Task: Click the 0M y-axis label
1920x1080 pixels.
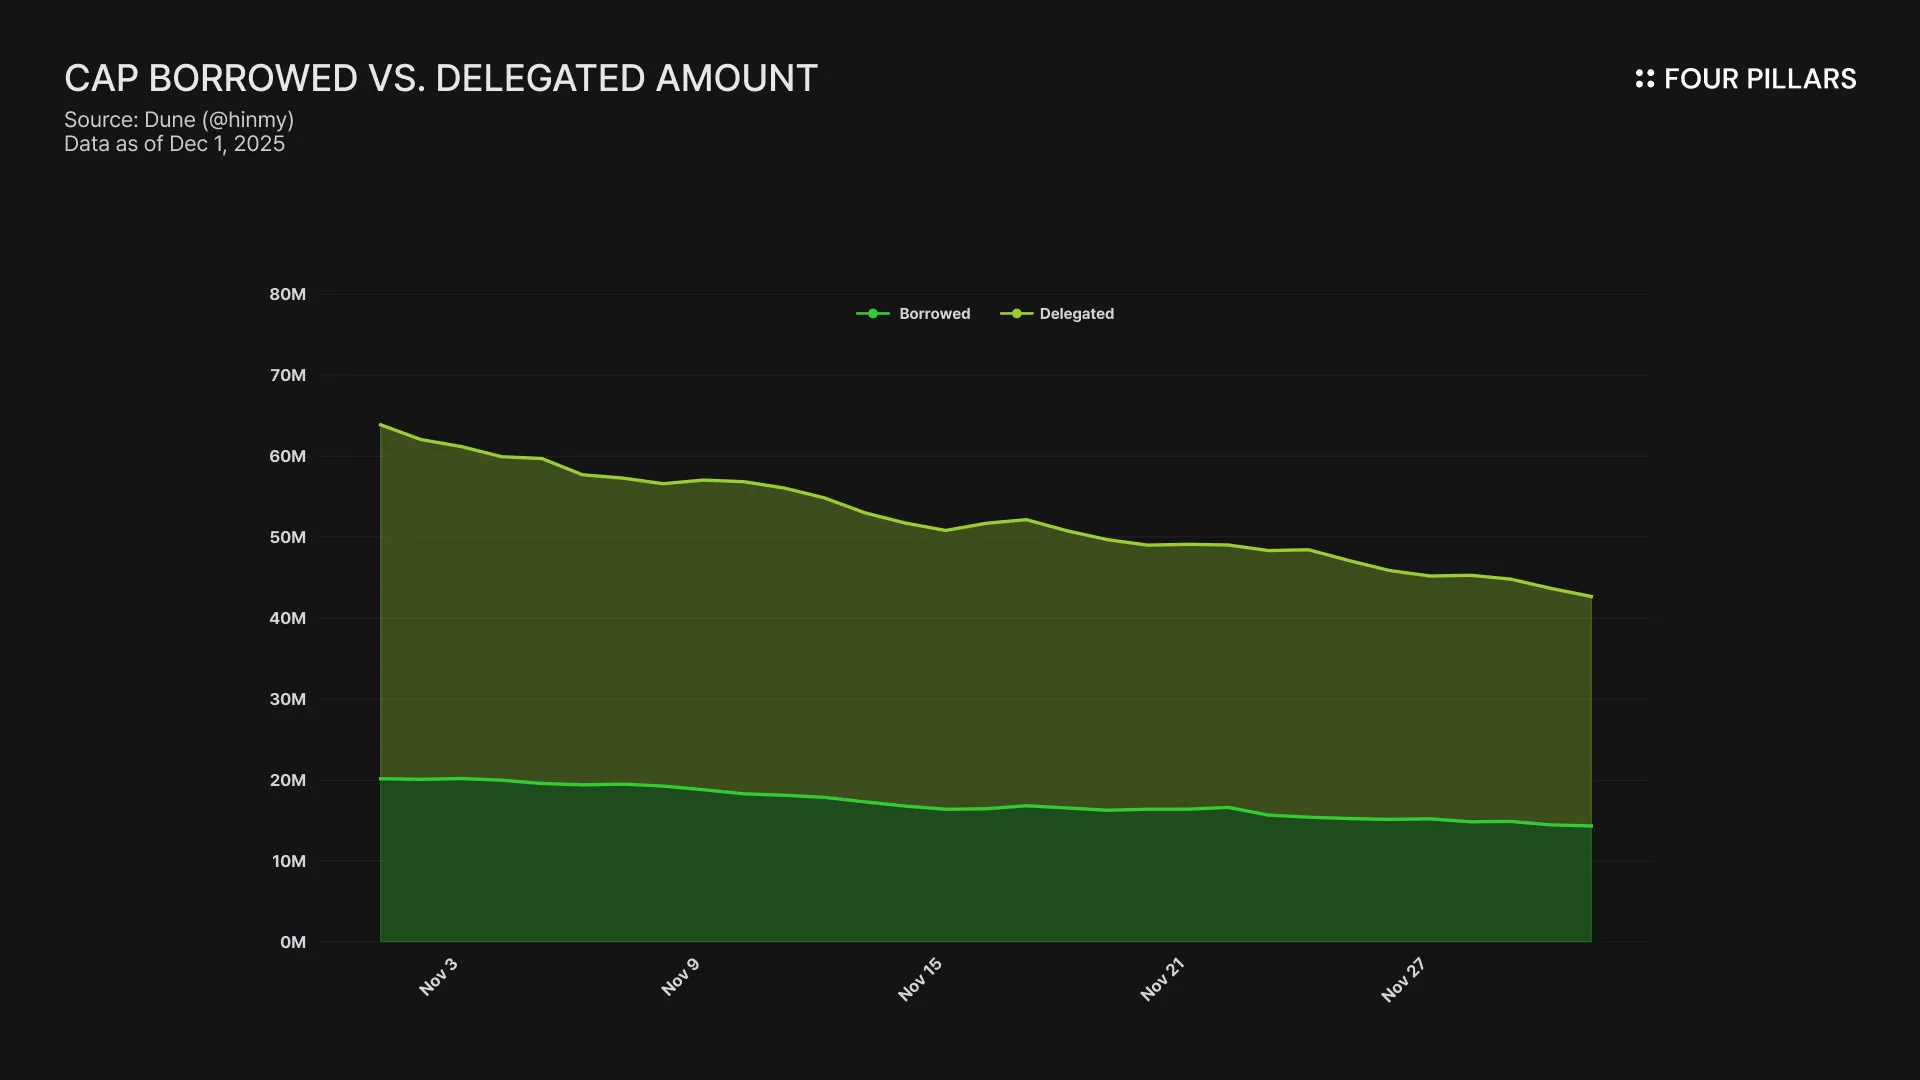Action: pos(292,943)
